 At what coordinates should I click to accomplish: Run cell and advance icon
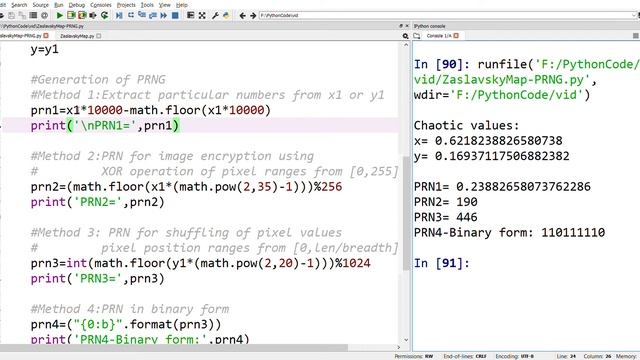tap(82, 16)
